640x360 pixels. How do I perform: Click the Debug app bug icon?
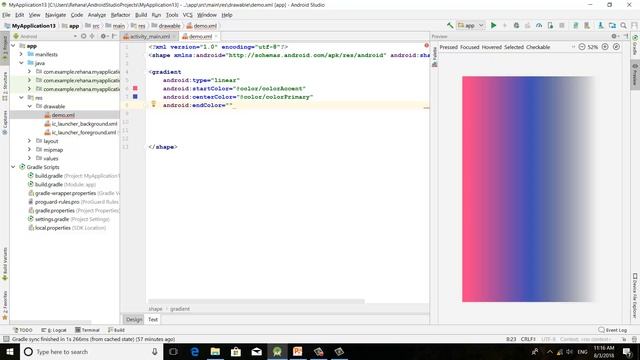point(516,25)
